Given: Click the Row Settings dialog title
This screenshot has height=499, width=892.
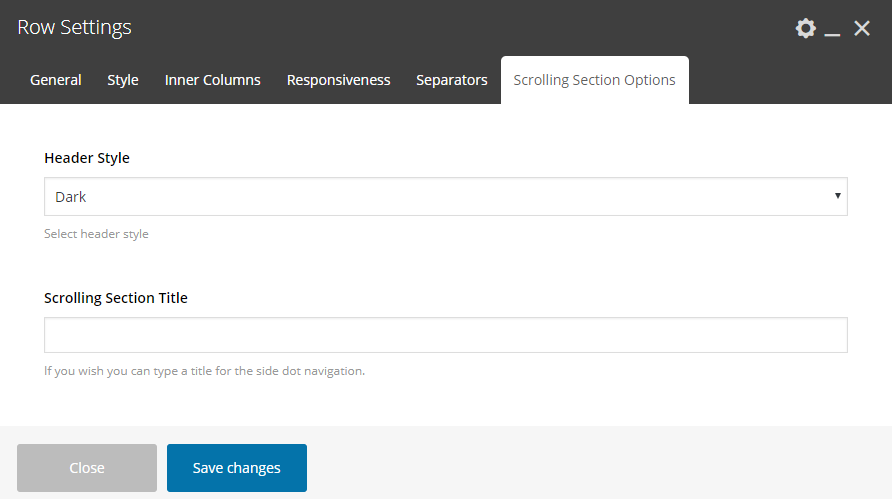Looking at the screenshot, I should click(75, 27).
